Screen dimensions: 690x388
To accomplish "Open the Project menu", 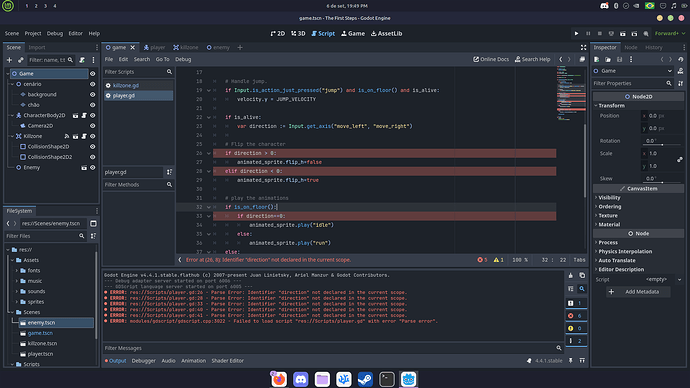I will (x=33, y=33).
